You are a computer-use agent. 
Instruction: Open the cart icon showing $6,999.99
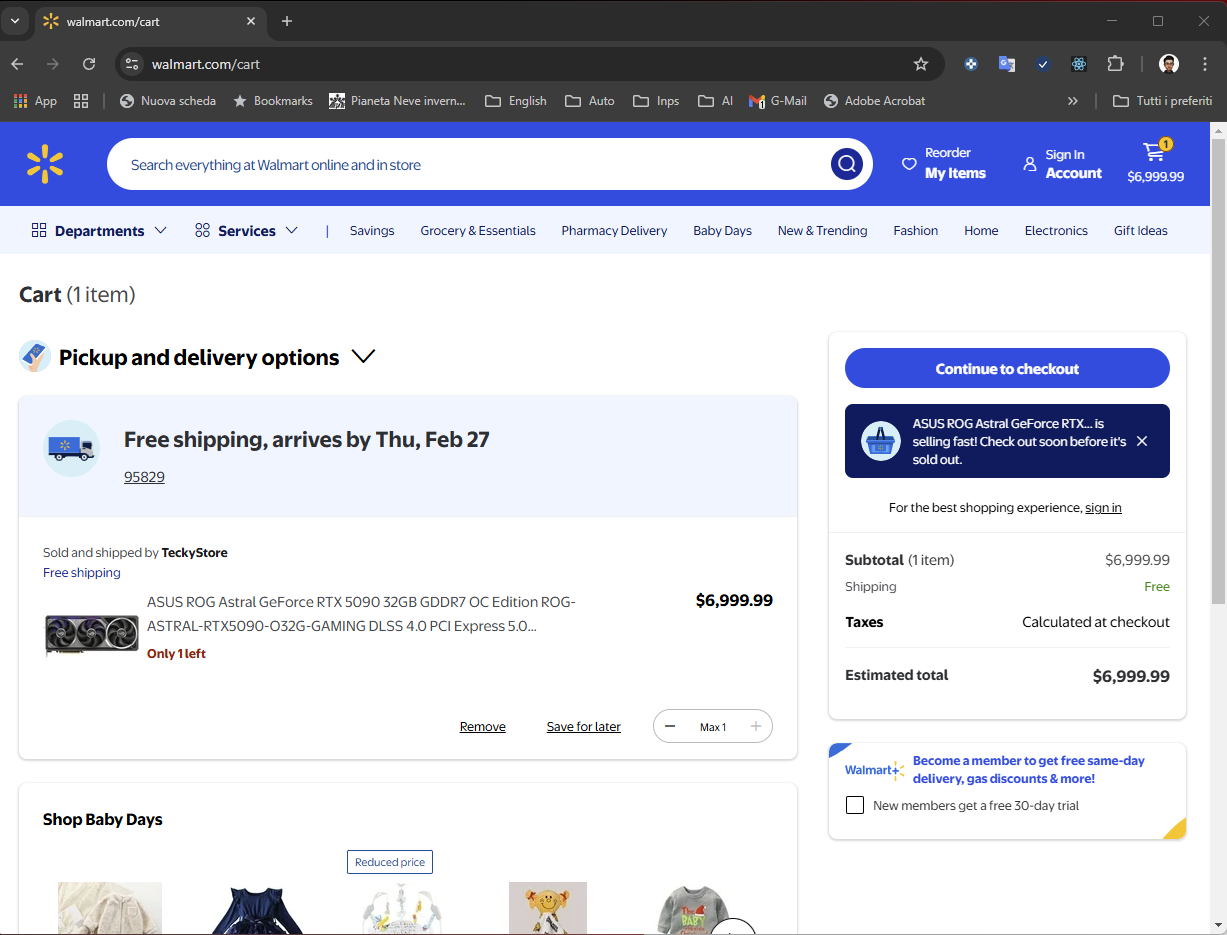pyautogui.click(x=1155, y=163)
